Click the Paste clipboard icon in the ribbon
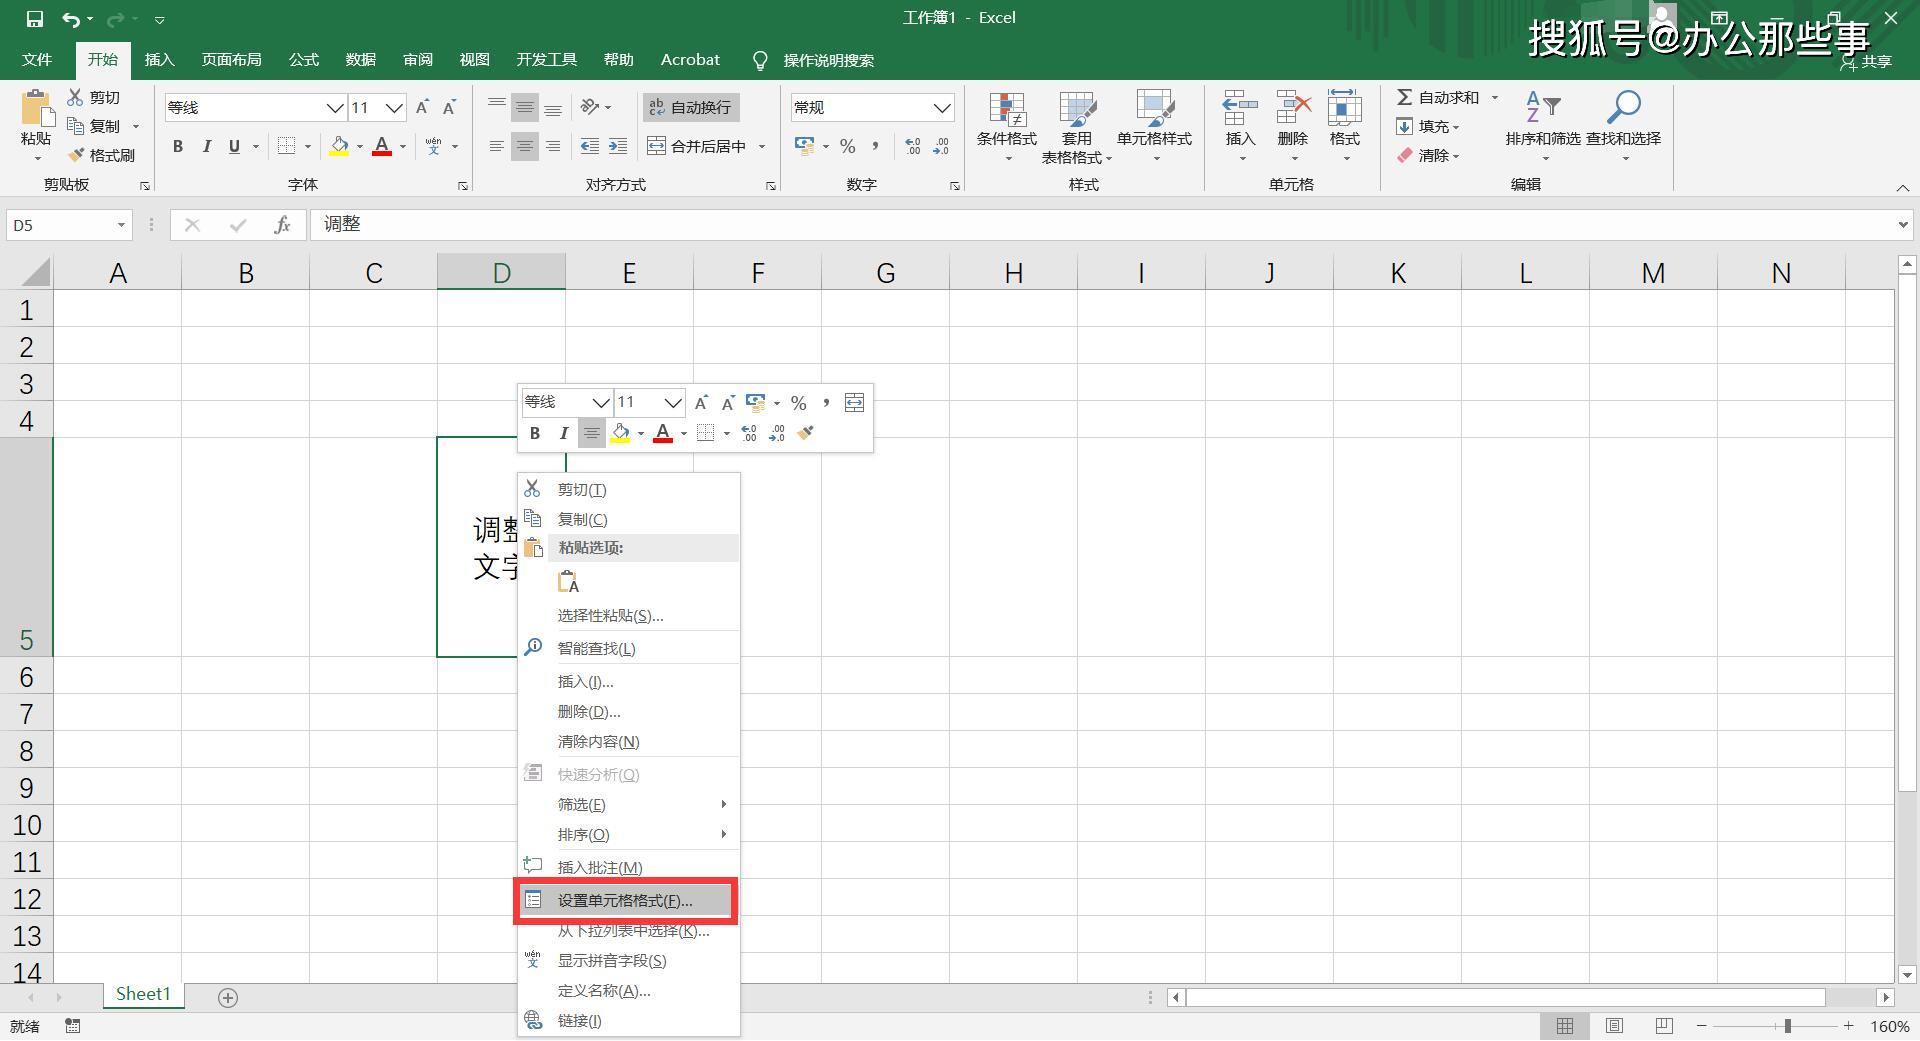Image resolution: width=1920 pixels, height=1041 pixels. [37, 110]
